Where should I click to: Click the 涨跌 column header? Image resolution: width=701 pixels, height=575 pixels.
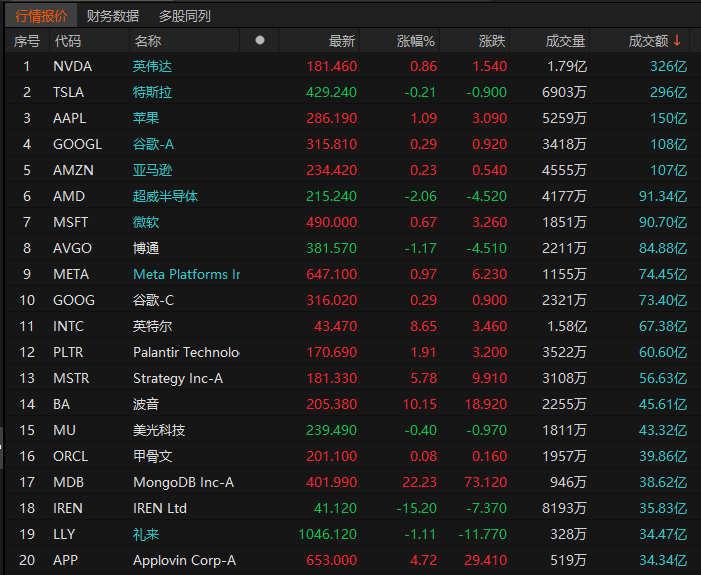click(492, 41)
